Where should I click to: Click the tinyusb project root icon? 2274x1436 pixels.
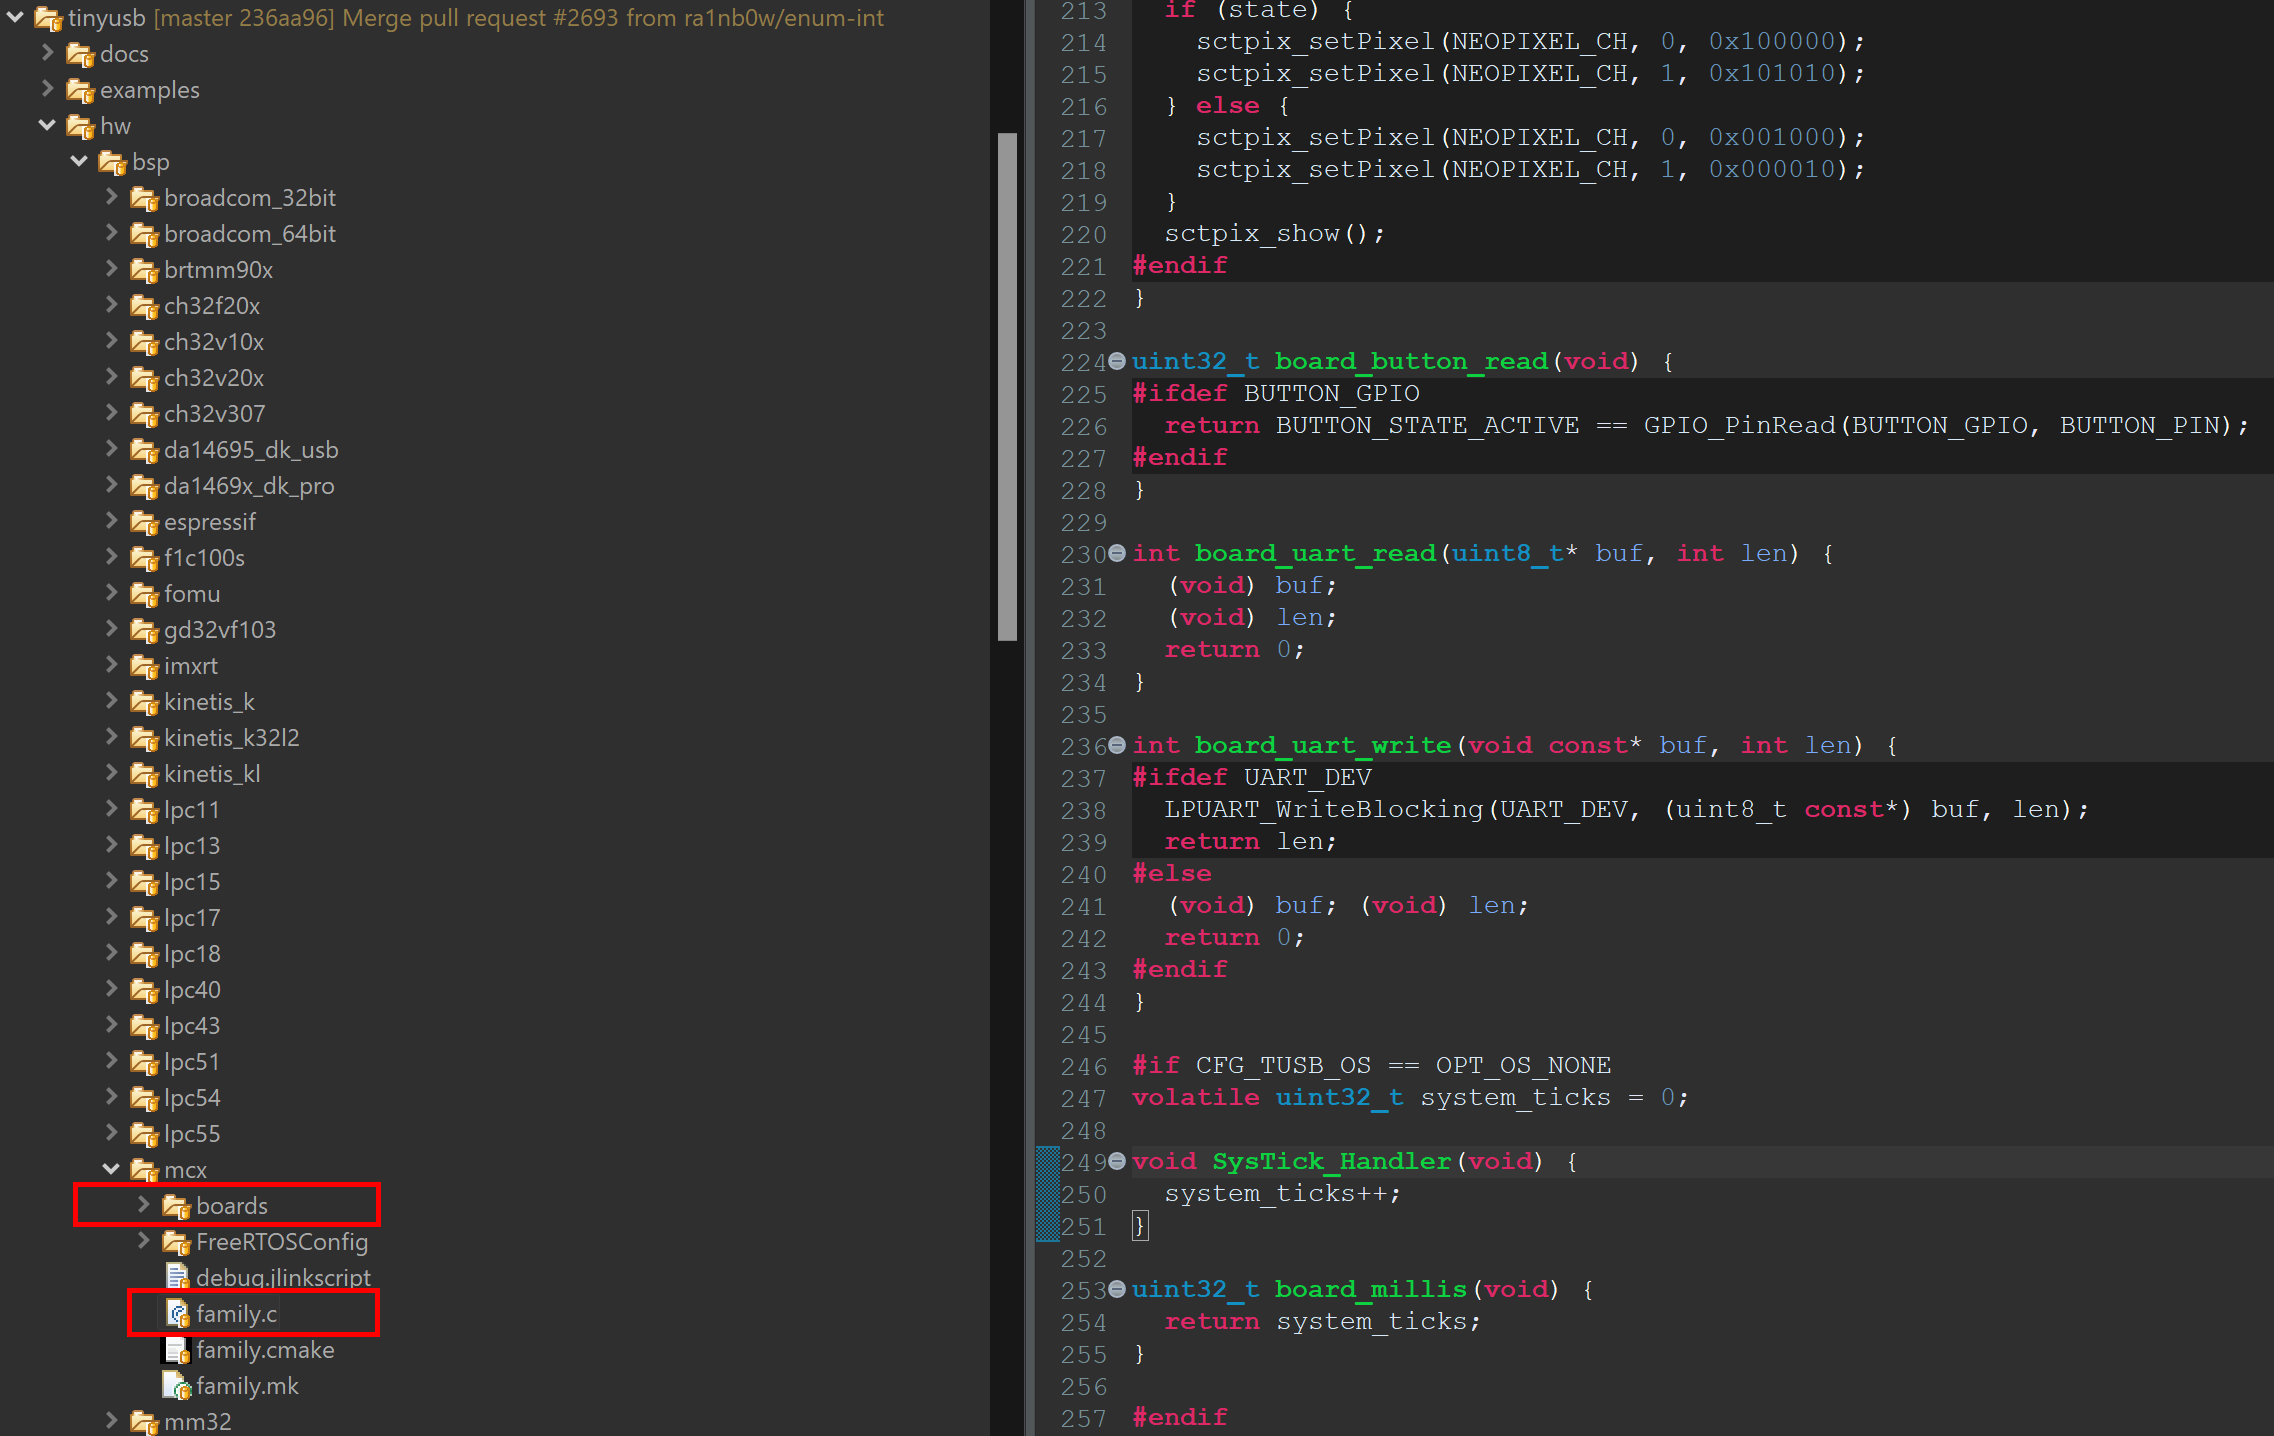point(49,18)
